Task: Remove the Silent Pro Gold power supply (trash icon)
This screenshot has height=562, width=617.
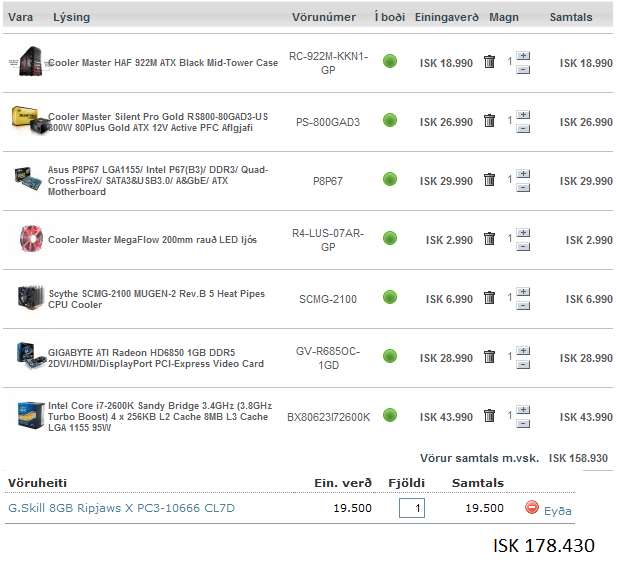Action: 489,121
